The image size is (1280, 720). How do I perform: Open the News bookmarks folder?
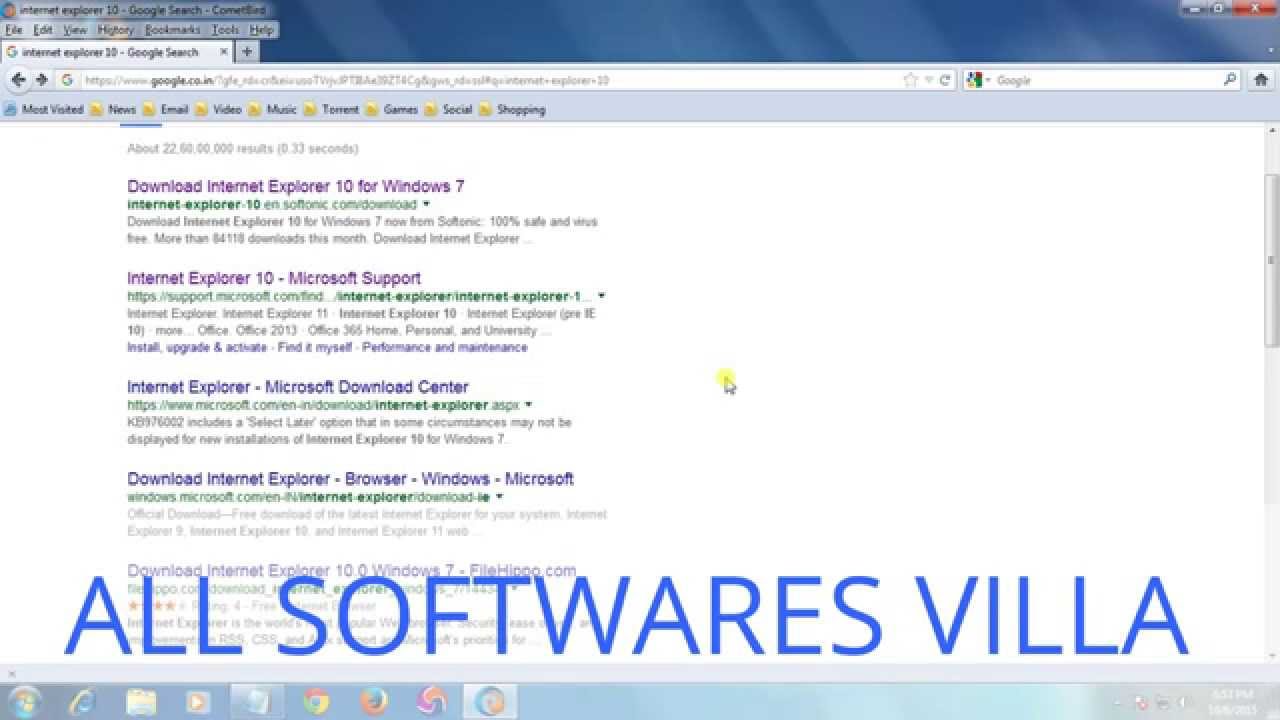coord(113,109)
